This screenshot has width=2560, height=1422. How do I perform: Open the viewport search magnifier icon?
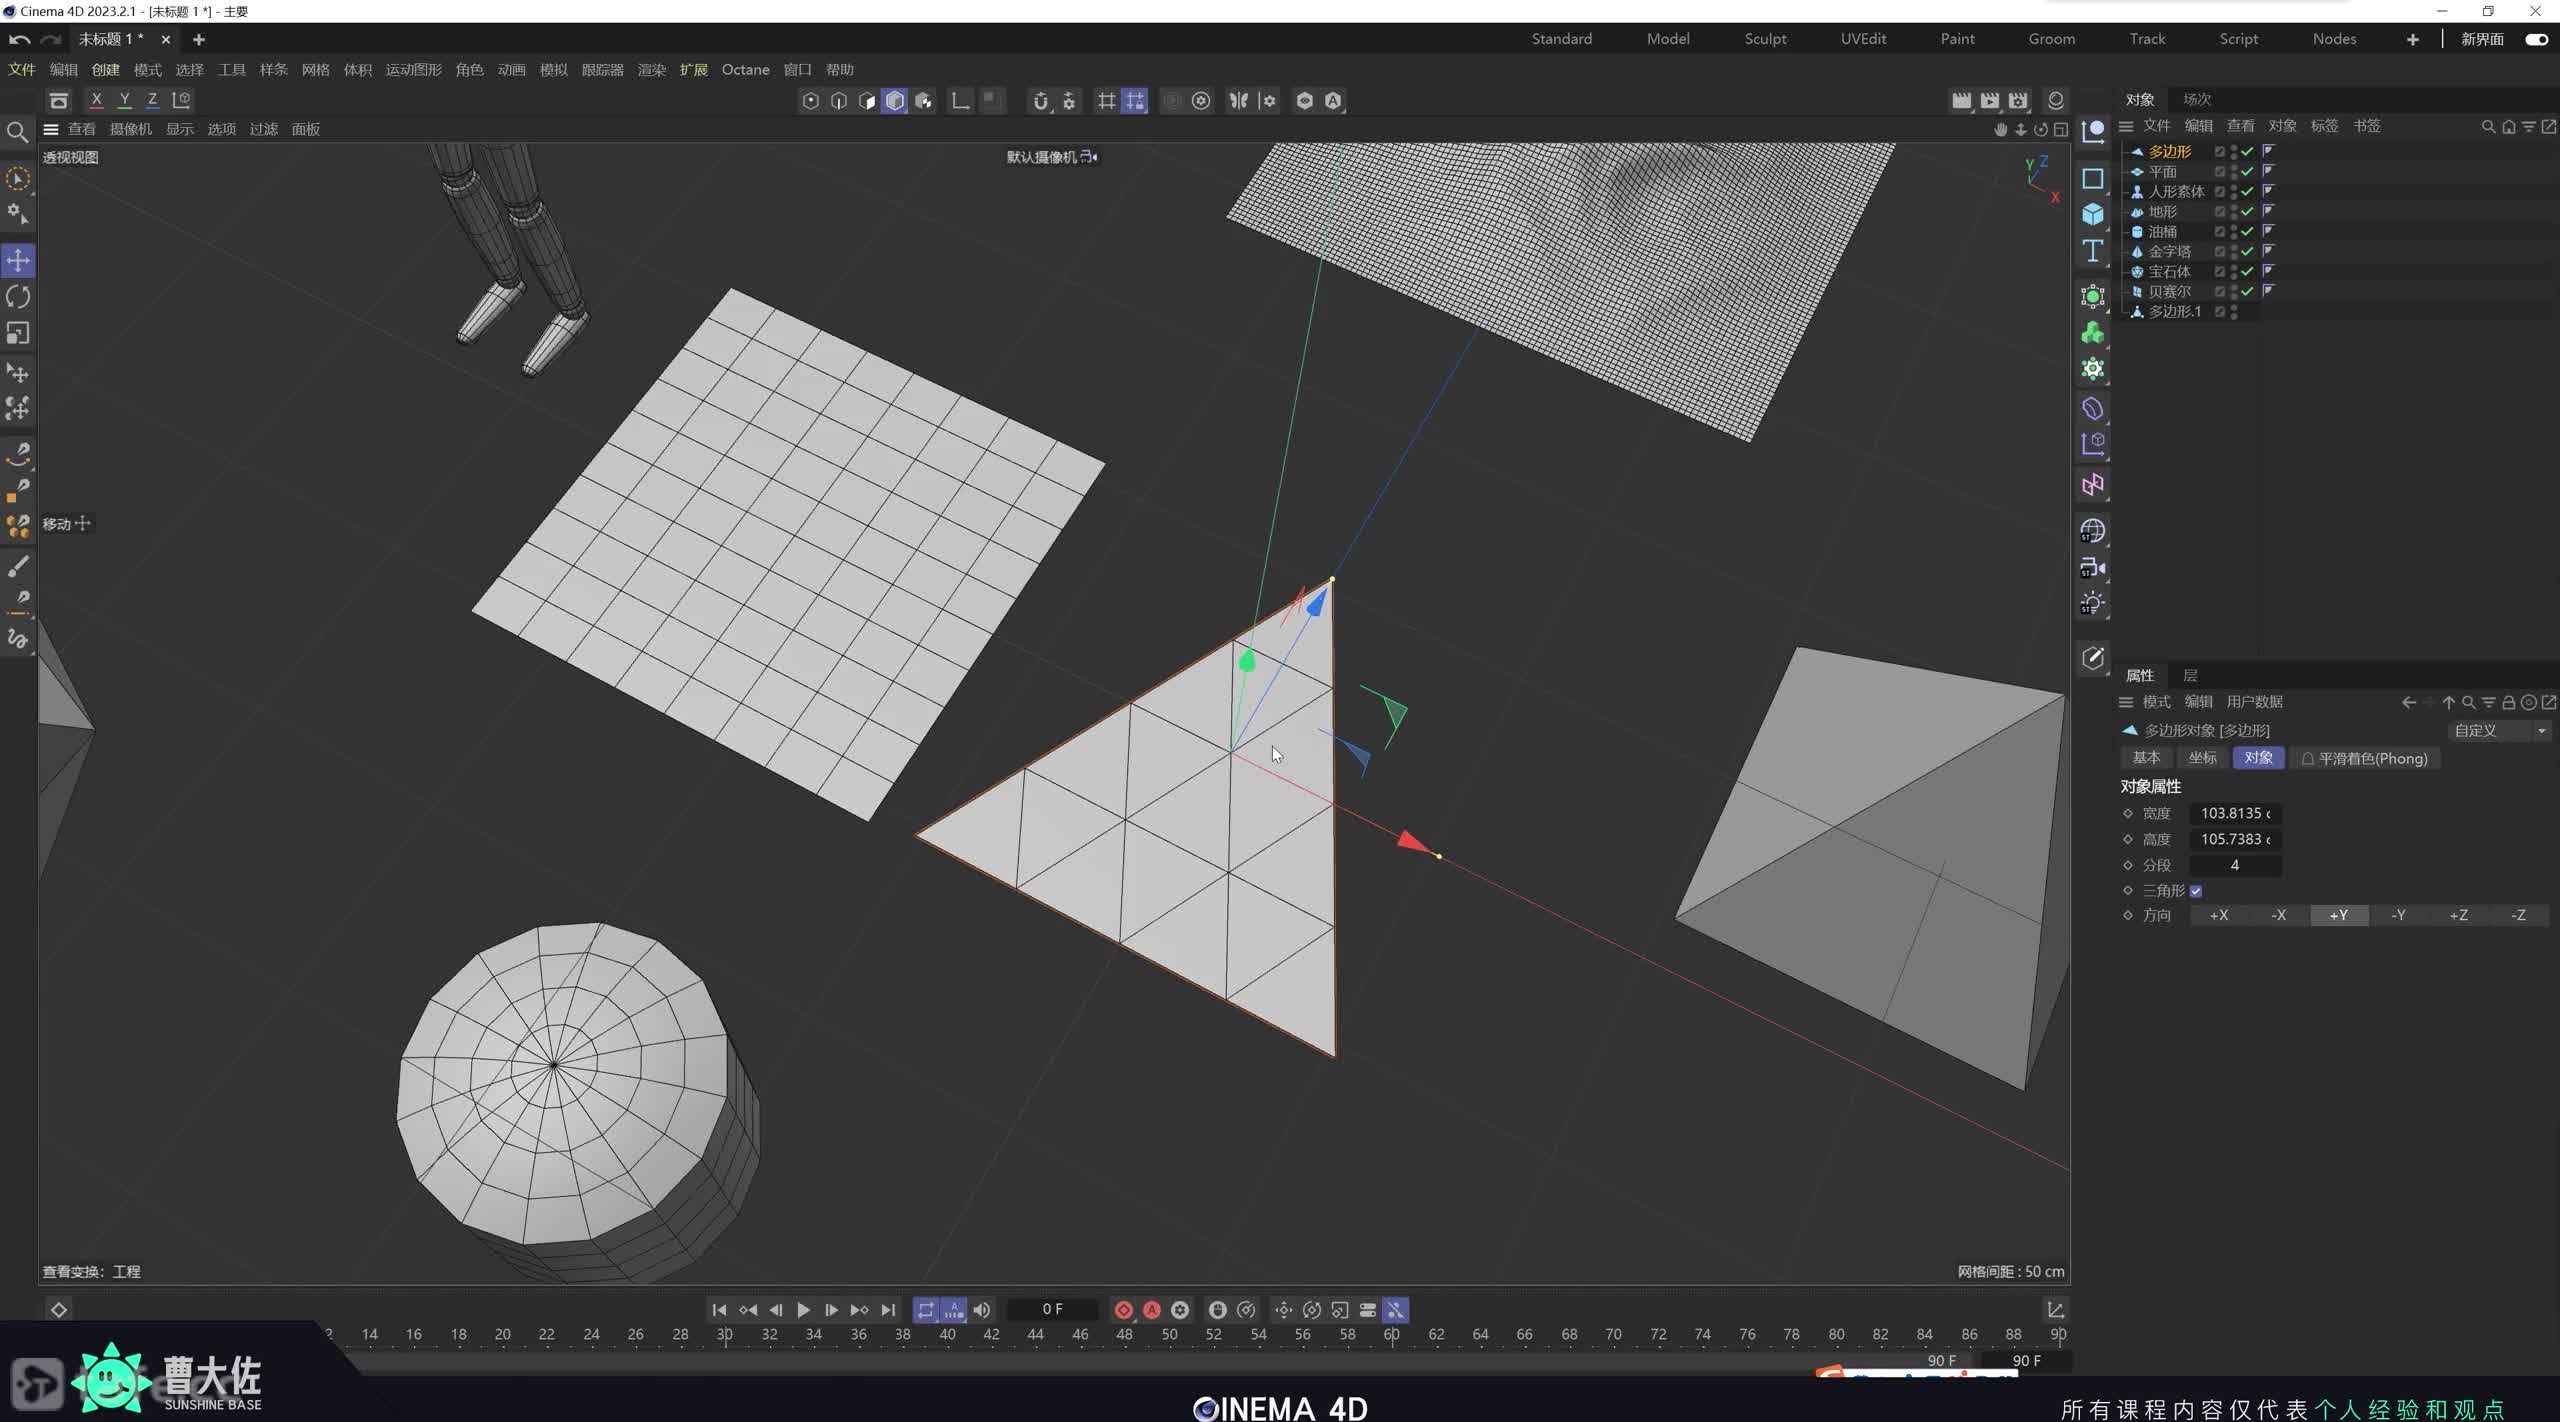(x=17, y=132)
